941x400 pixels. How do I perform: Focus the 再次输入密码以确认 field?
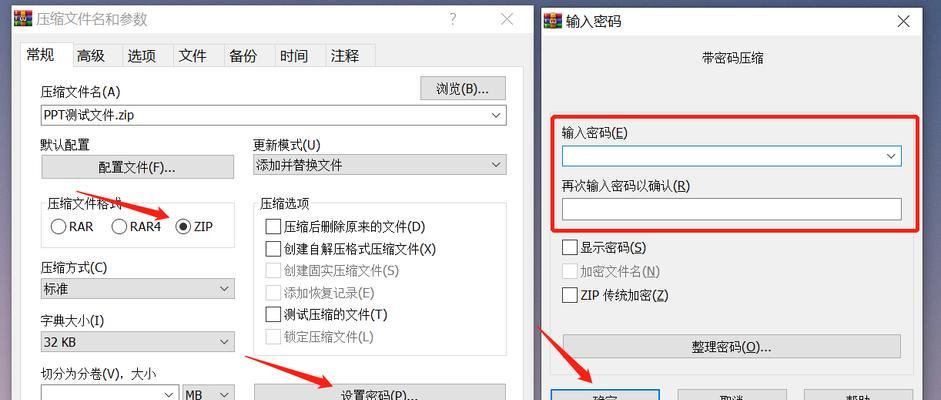(732, 209)
